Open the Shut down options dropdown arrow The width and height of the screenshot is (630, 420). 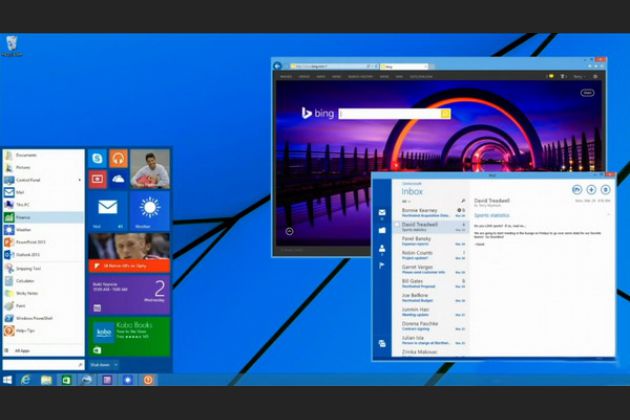(116, 365)
